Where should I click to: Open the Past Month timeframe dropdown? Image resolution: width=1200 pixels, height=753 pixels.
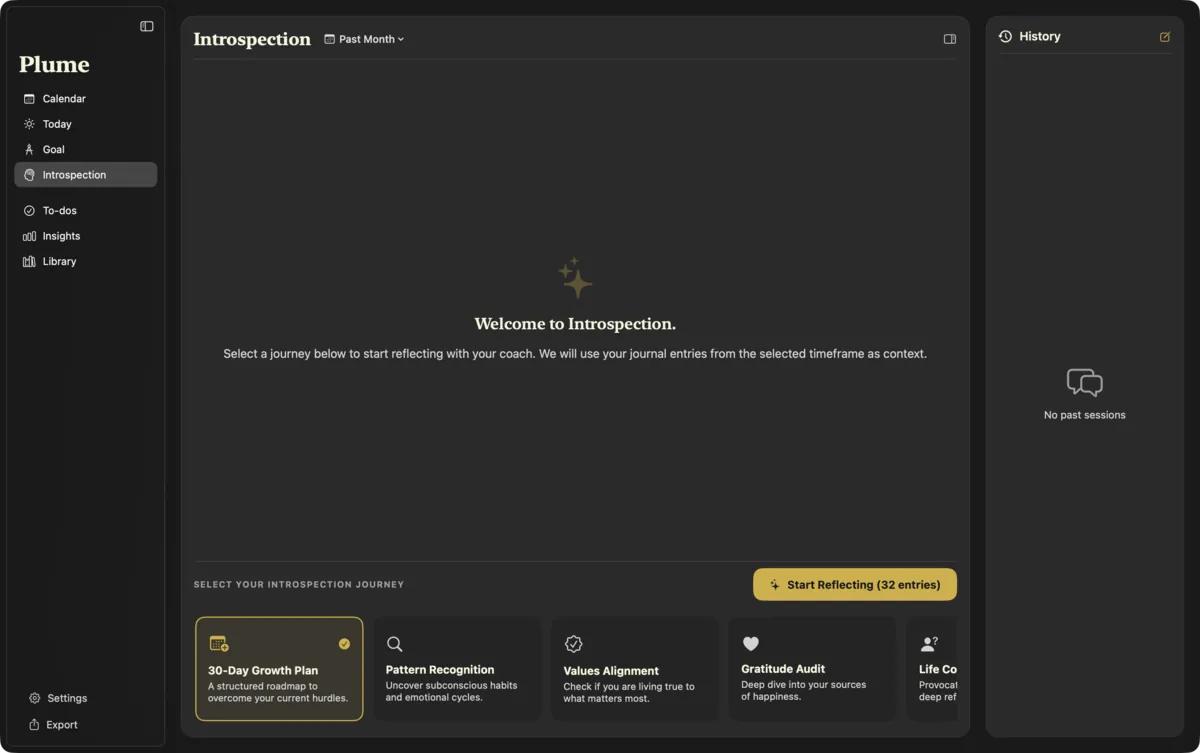tap(364, 39)
